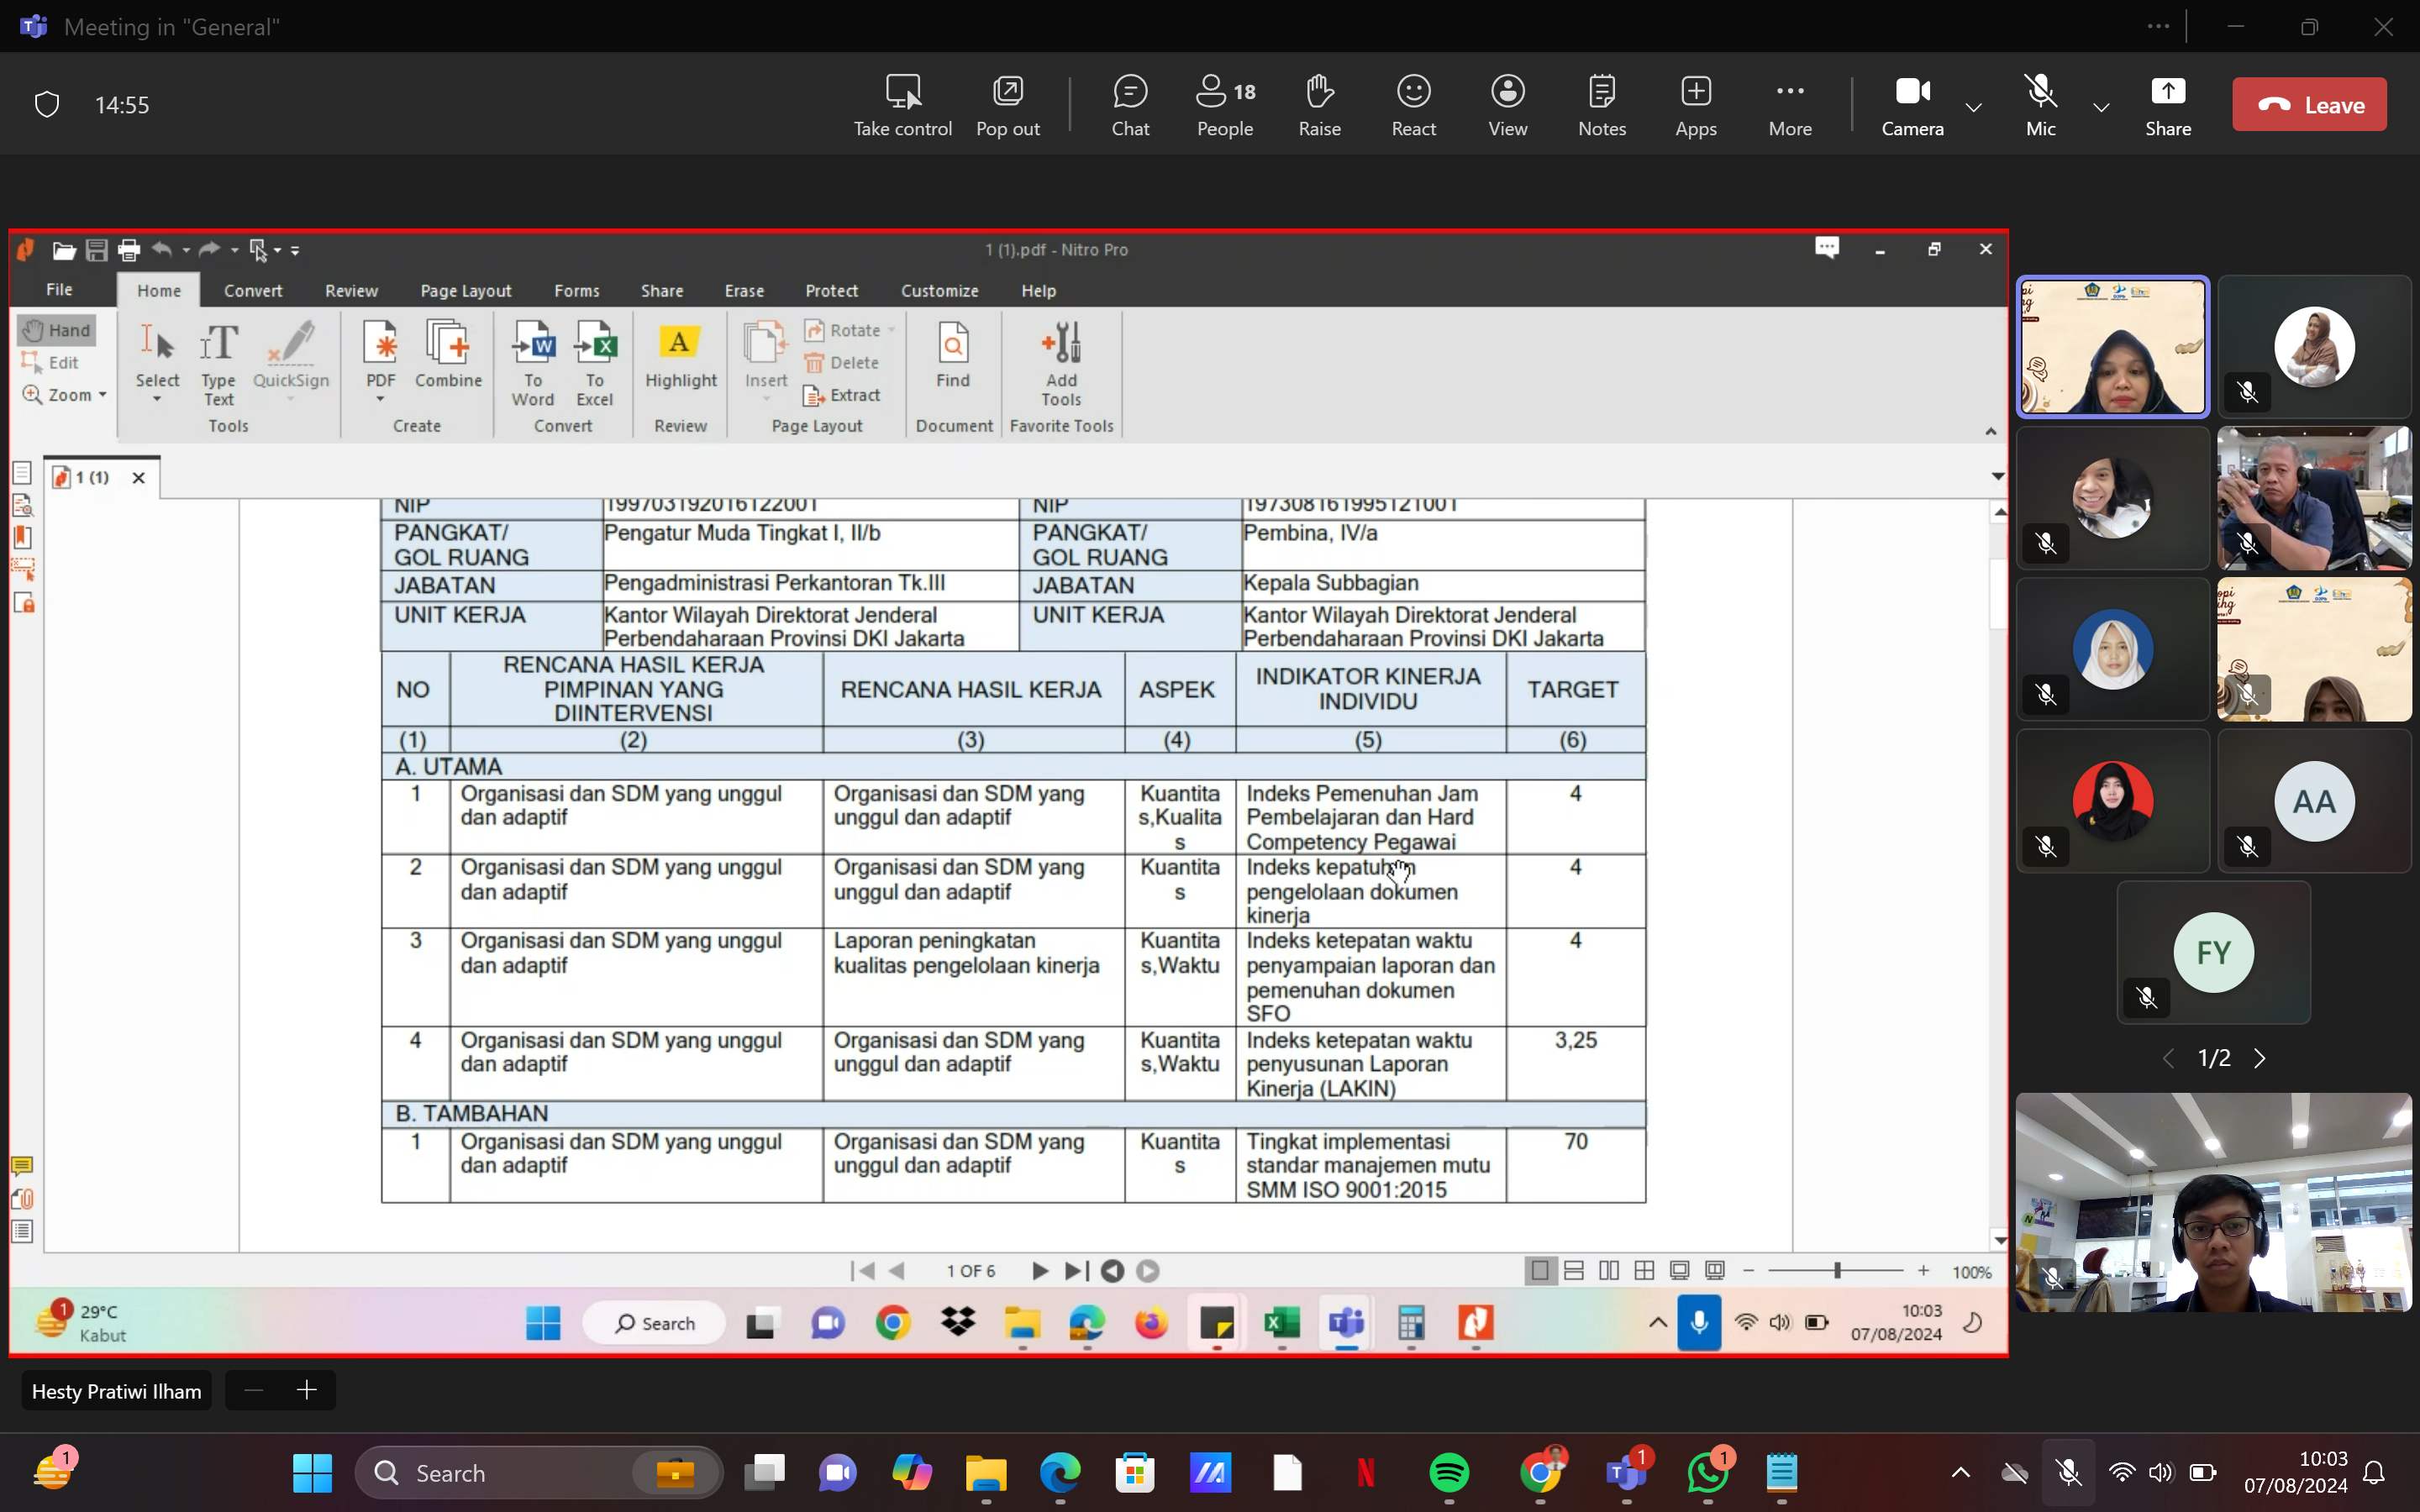2420x1512 pixels.
Task: Expand Camera options dropdown arrow
Action: click(x=1973, y=107)
